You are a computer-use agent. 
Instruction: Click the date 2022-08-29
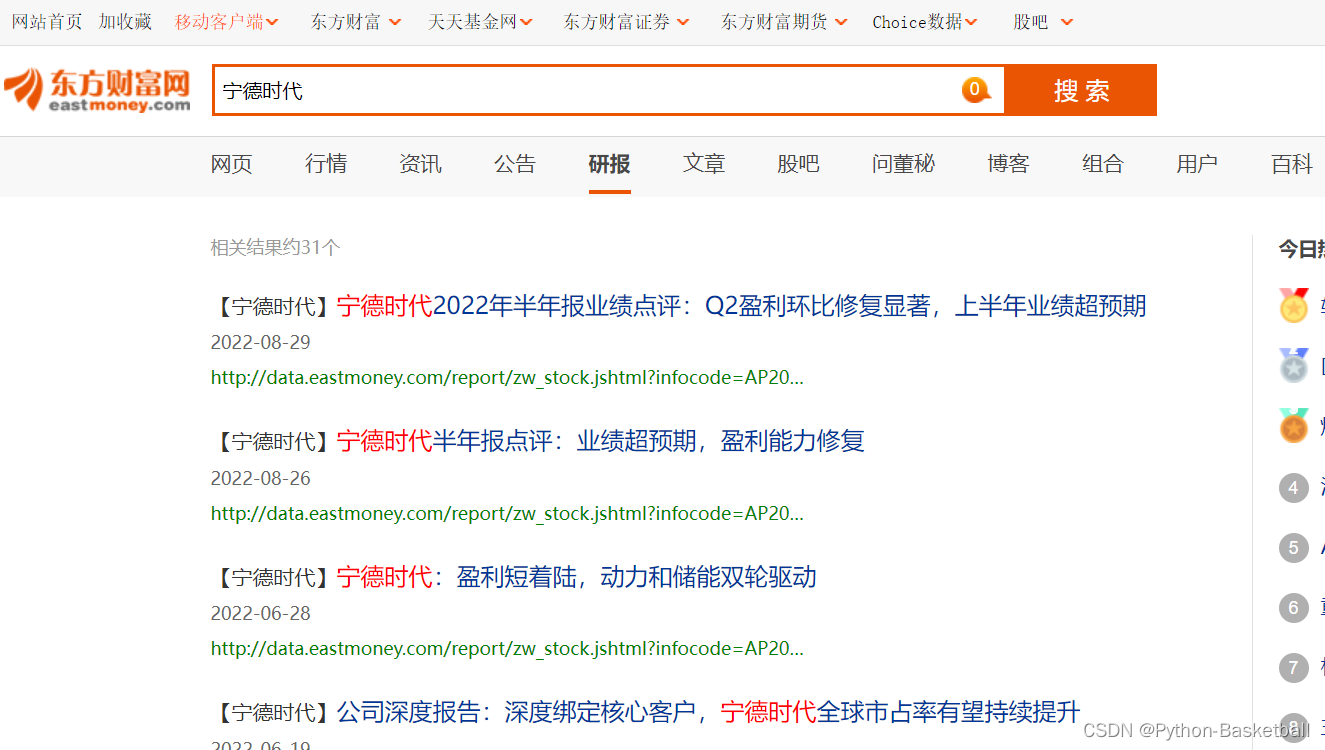(260, 342)
